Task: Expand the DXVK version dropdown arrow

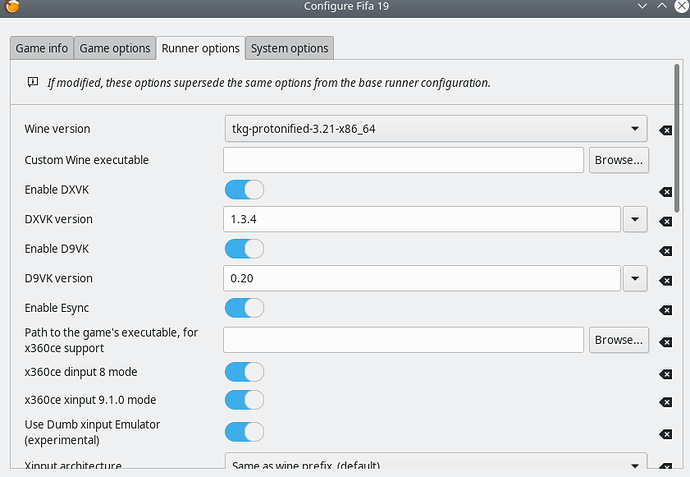Action: pyautogui.click(x=635, y=219)
